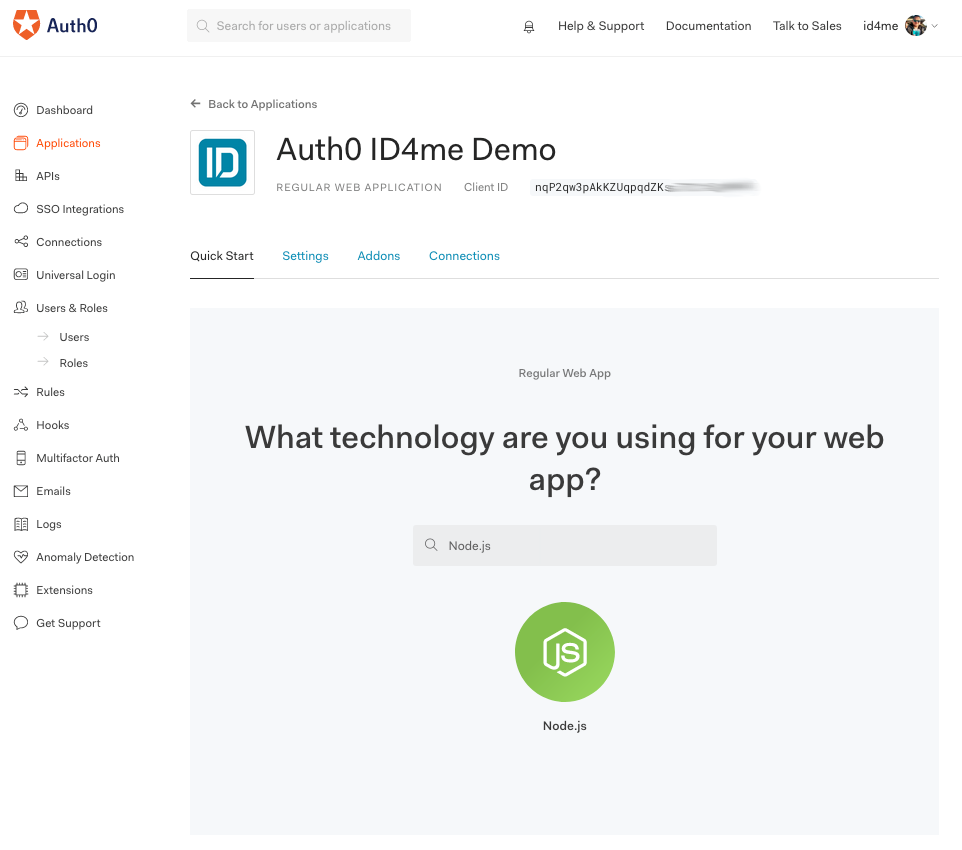
Task: Click the SSO Integrations cloud icon
Action: click(x=21, y=209)
